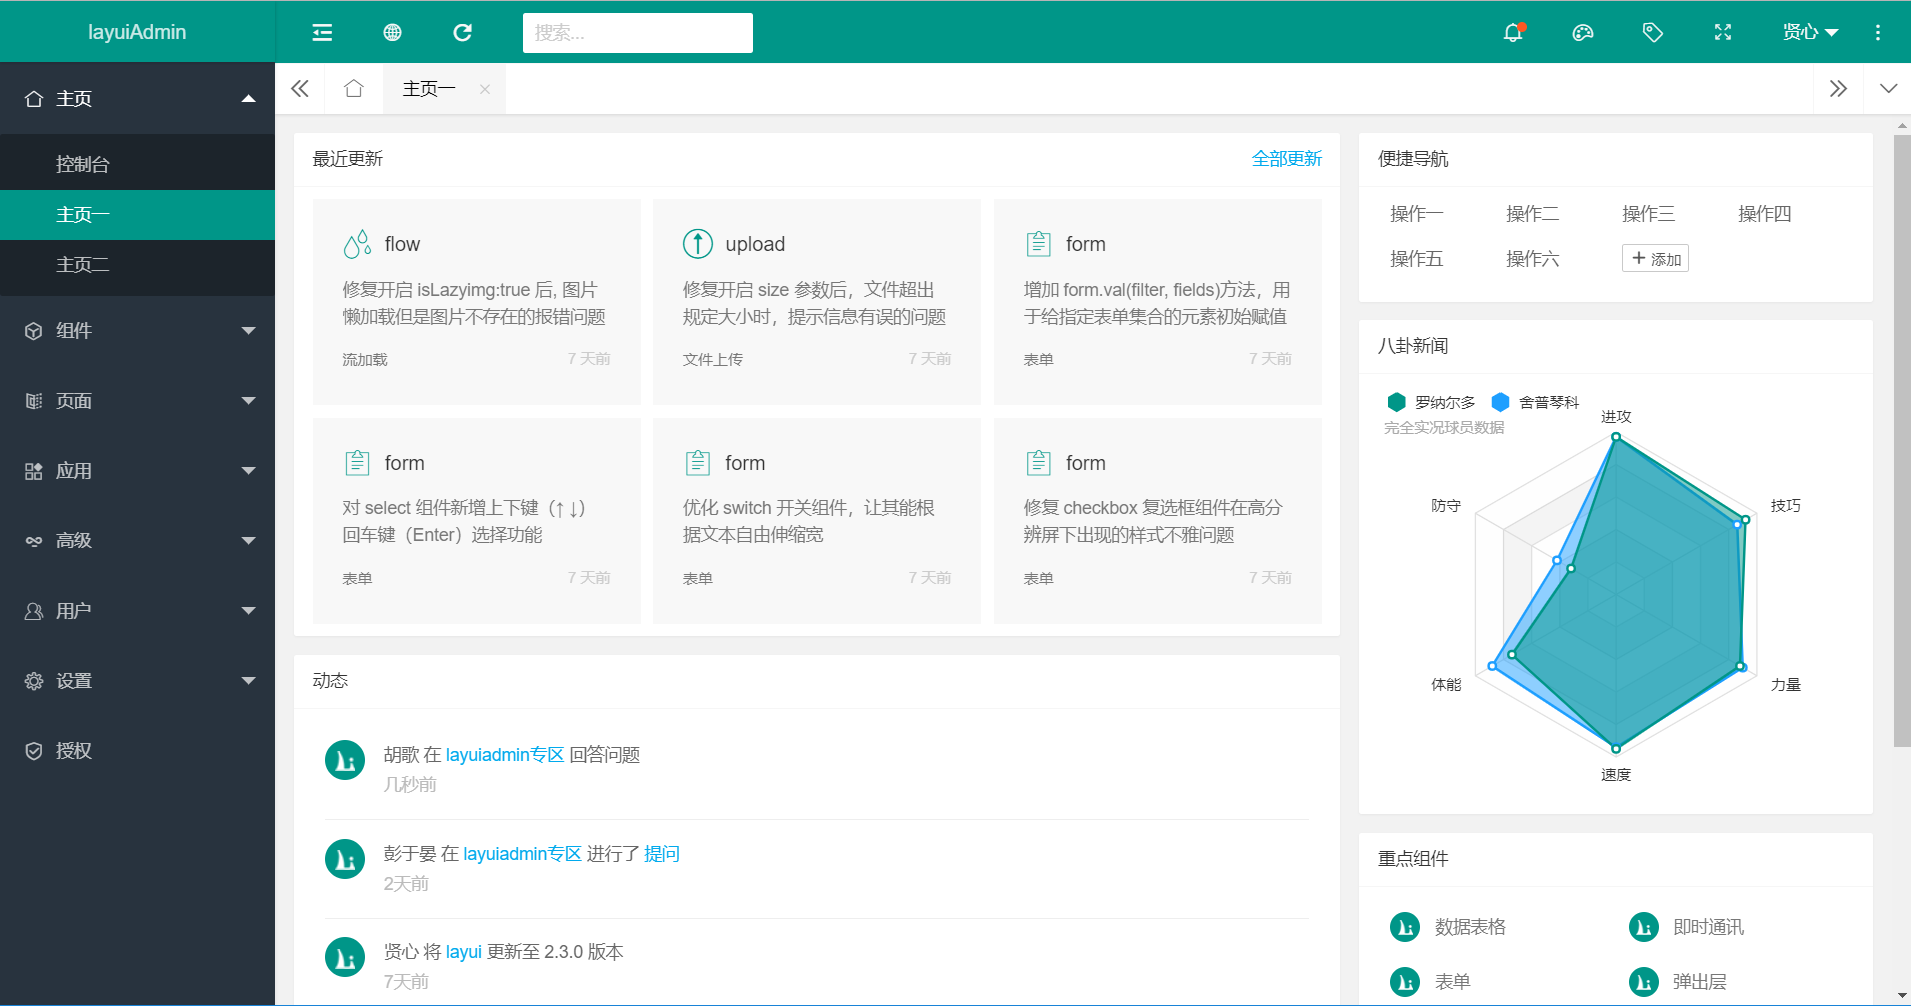Select 主页二 in the sidebar
The height and width of the screenshot is (1006, 1911).
[x=137, y=265]
